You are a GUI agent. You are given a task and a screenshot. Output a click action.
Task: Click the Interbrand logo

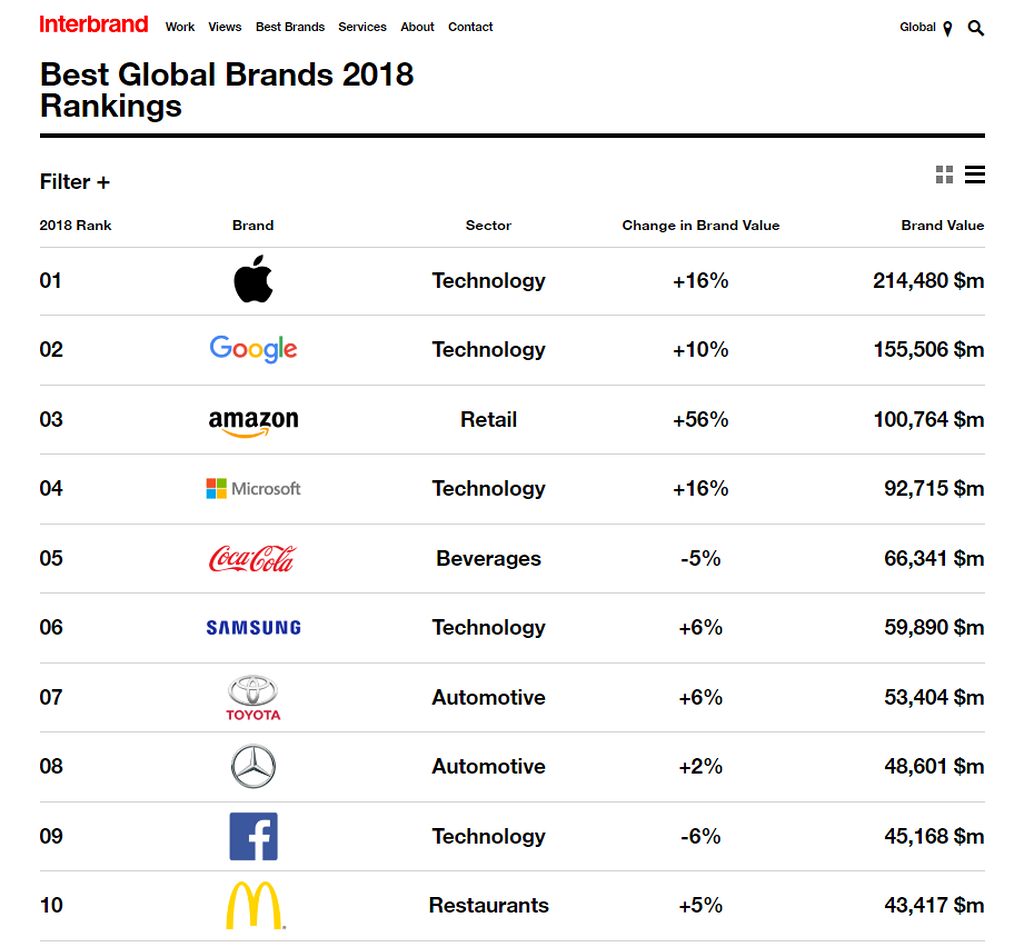(x=93, y=24)
